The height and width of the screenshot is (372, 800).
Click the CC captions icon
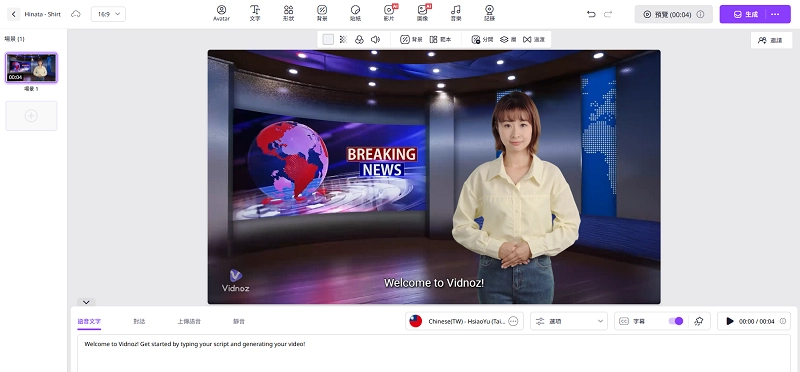pos(623,321)
